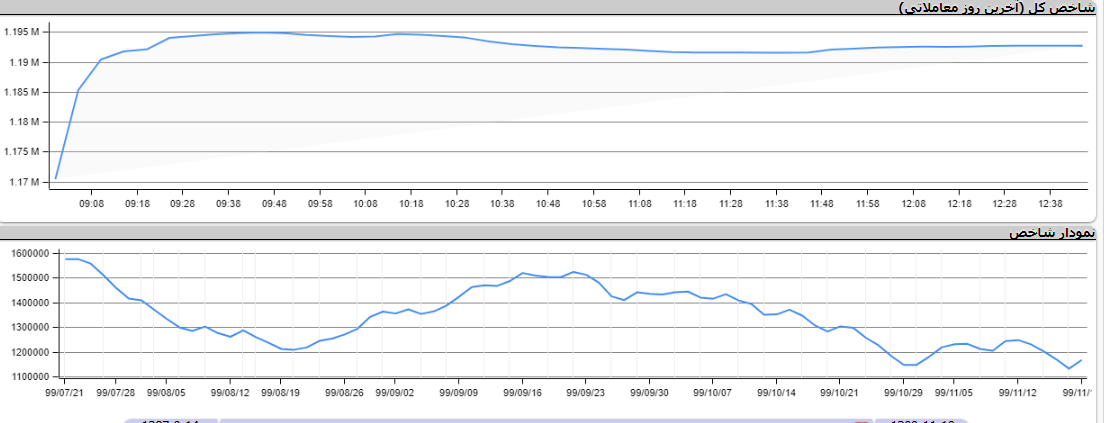
Task: Click the 99/07/21 date on history chart
Action: point(66,392)
